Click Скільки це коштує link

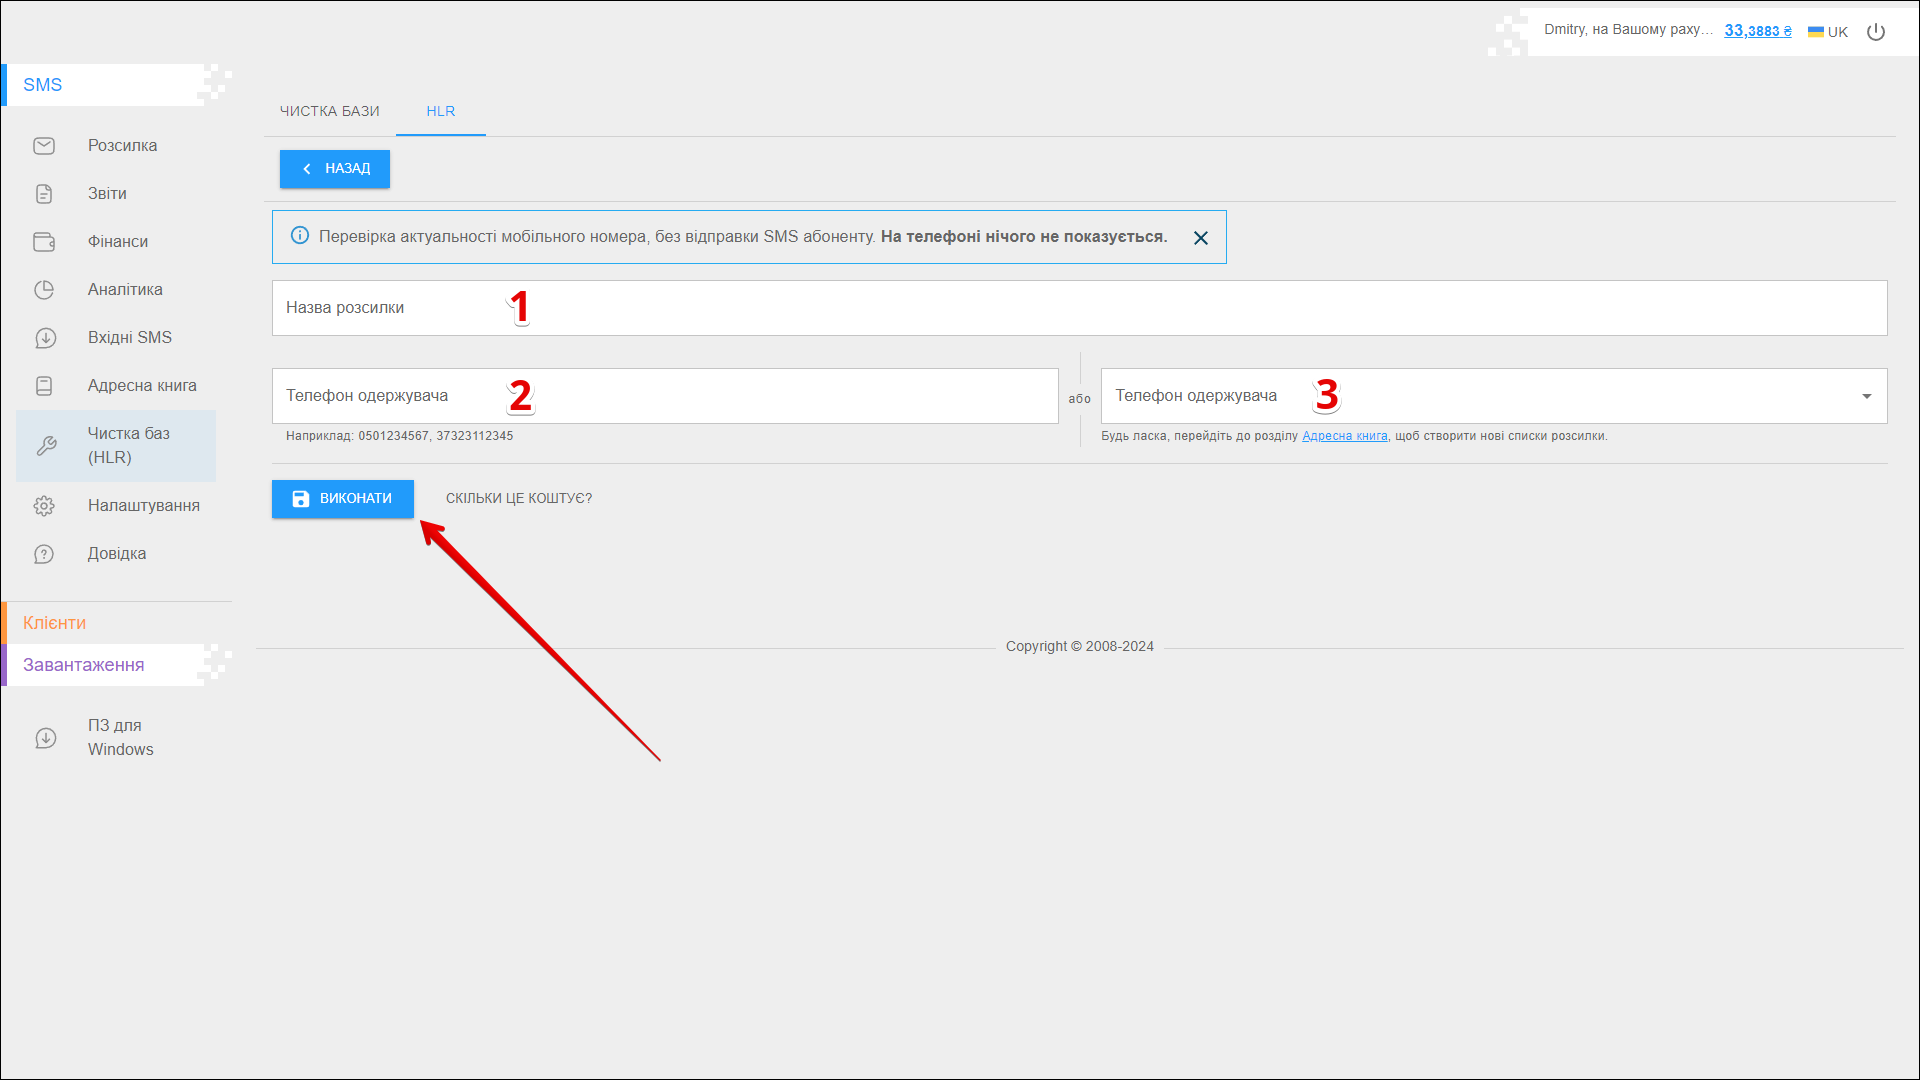pyautogui.click(x=518, y=499)
